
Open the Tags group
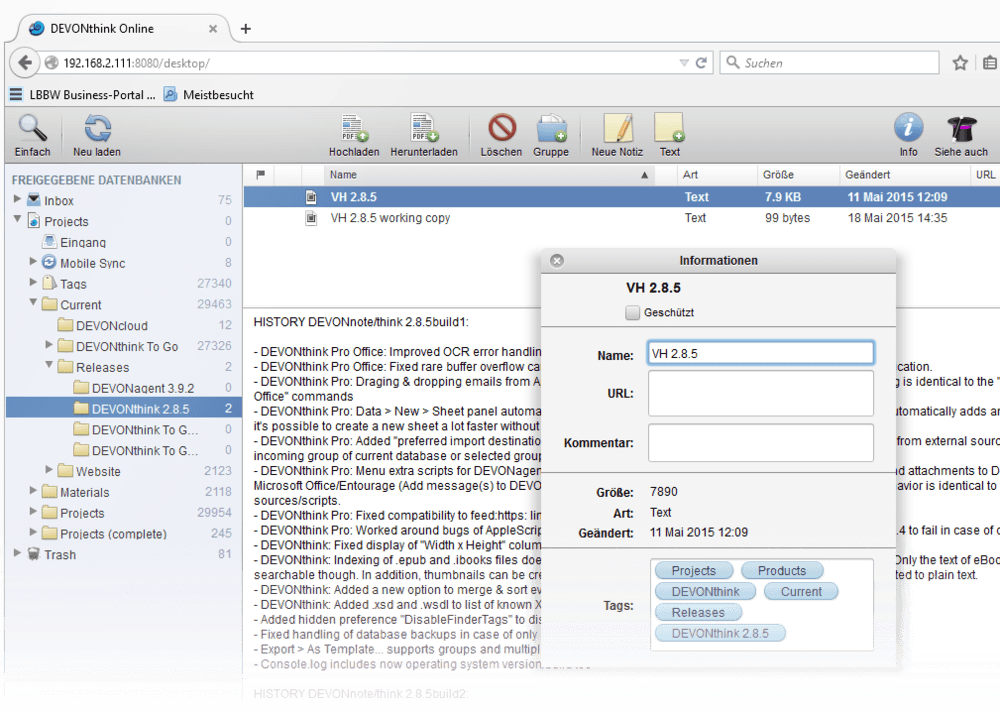(73, 284)
